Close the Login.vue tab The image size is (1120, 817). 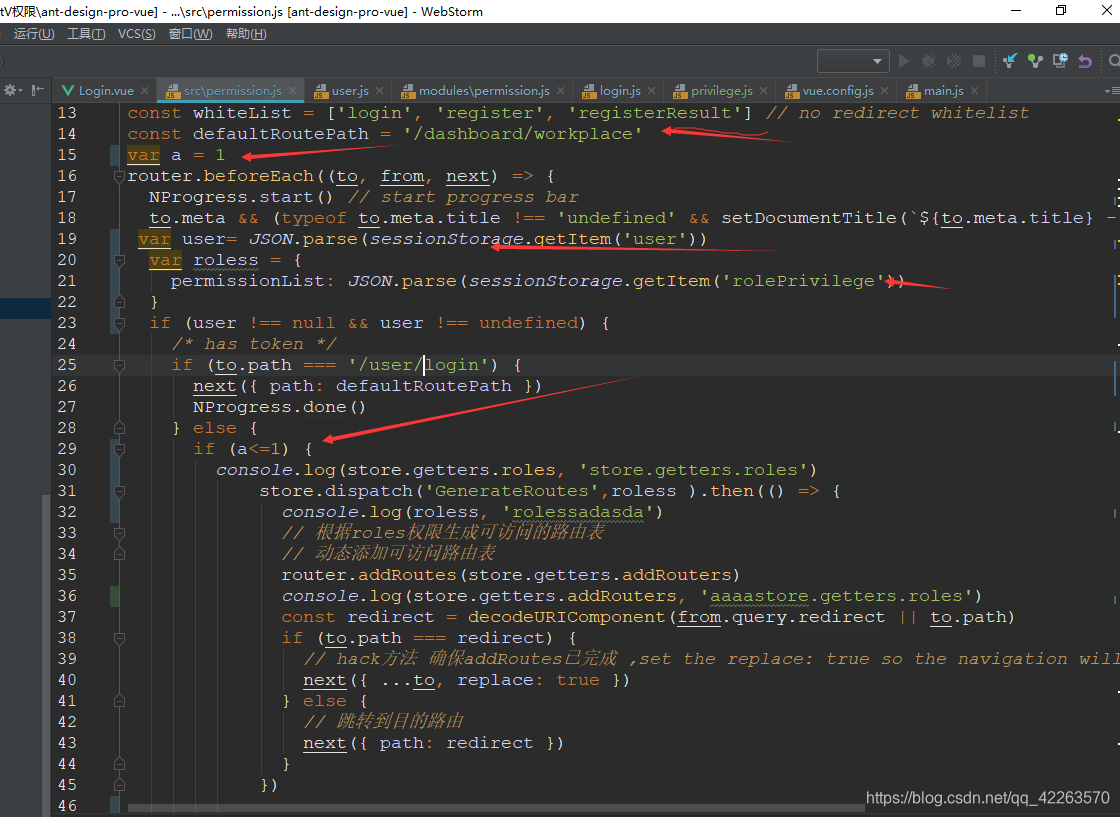(x=144, y=91)
